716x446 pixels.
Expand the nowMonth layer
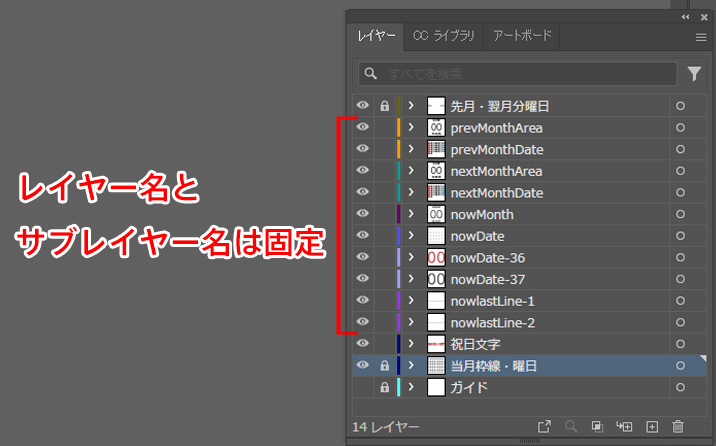click(x=411, y=214)
